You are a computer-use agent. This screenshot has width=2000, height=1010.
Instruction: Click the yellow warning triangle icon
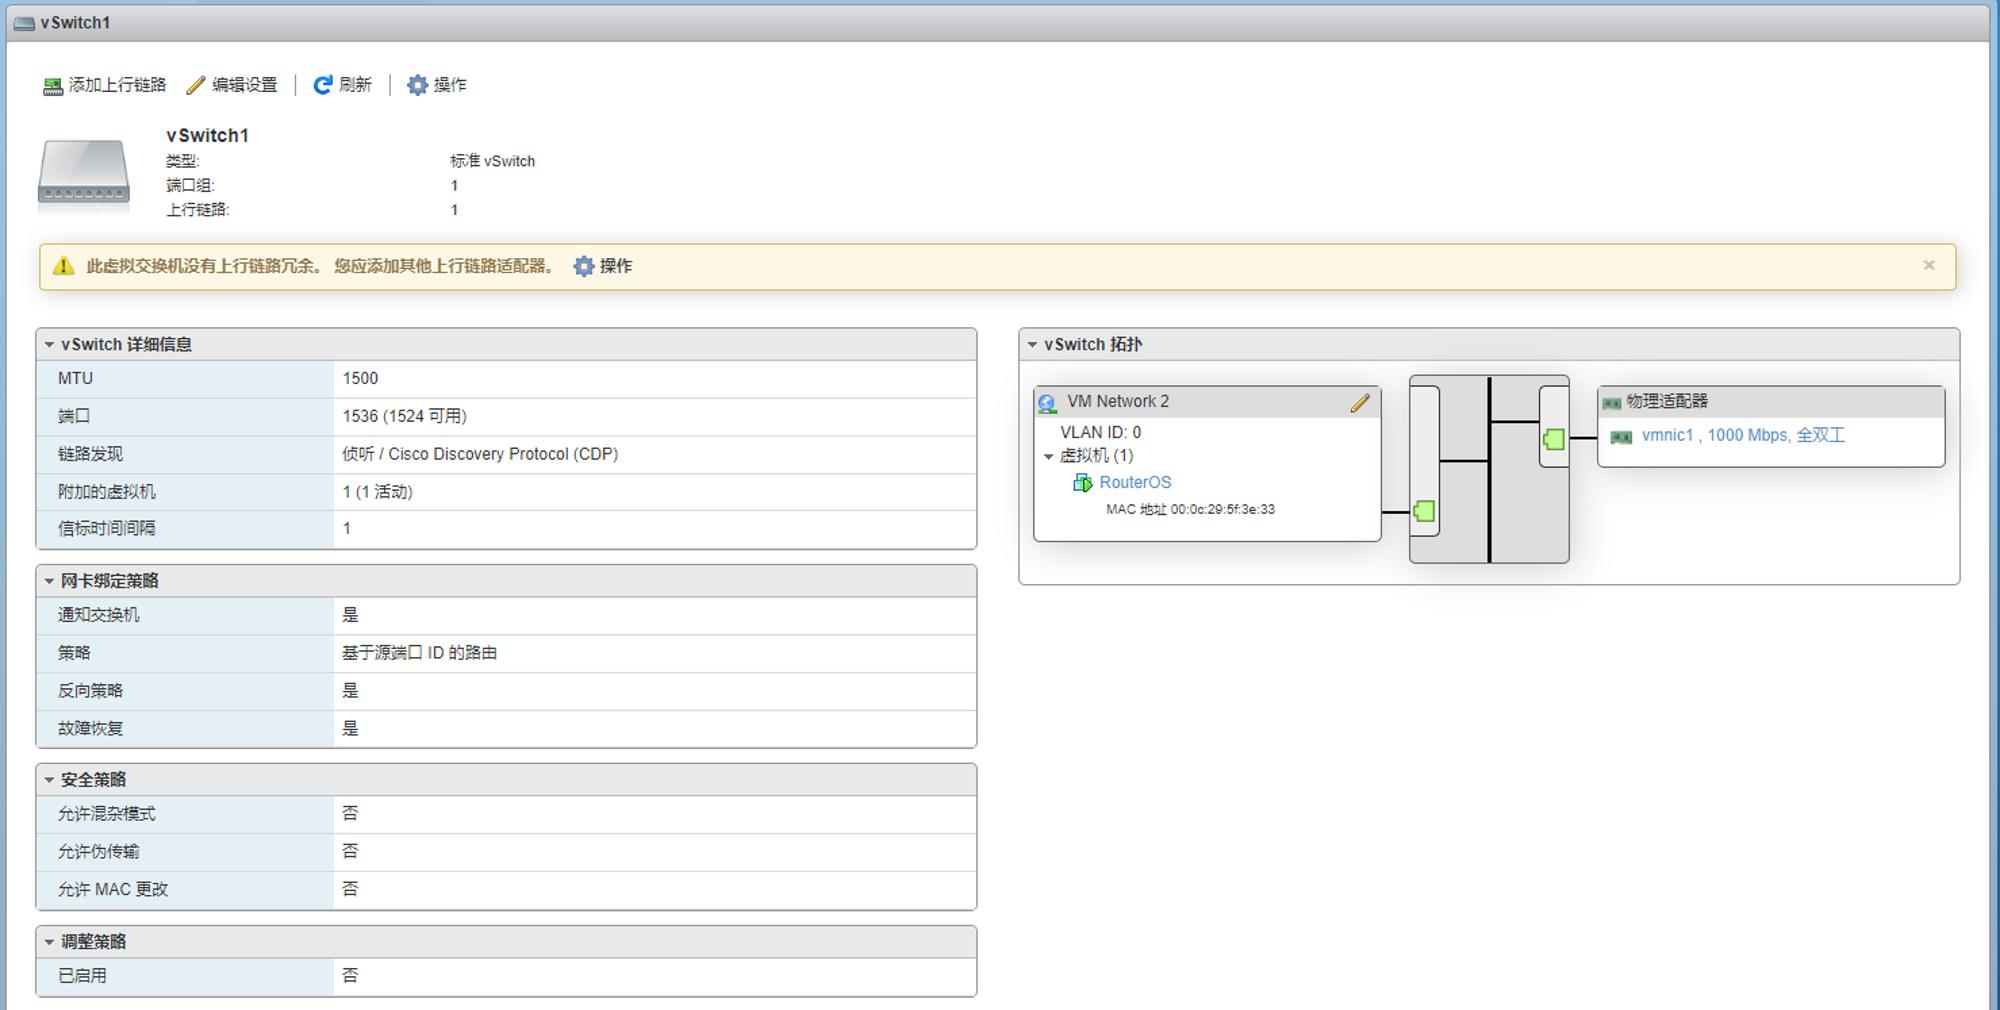click(x=63, y=266)
